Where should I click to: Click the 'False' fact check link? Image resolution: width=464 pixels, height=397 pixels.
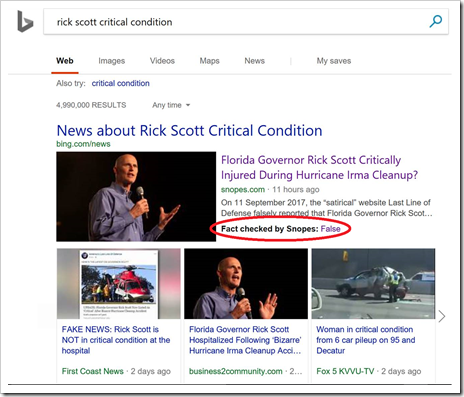coord(330,229)
